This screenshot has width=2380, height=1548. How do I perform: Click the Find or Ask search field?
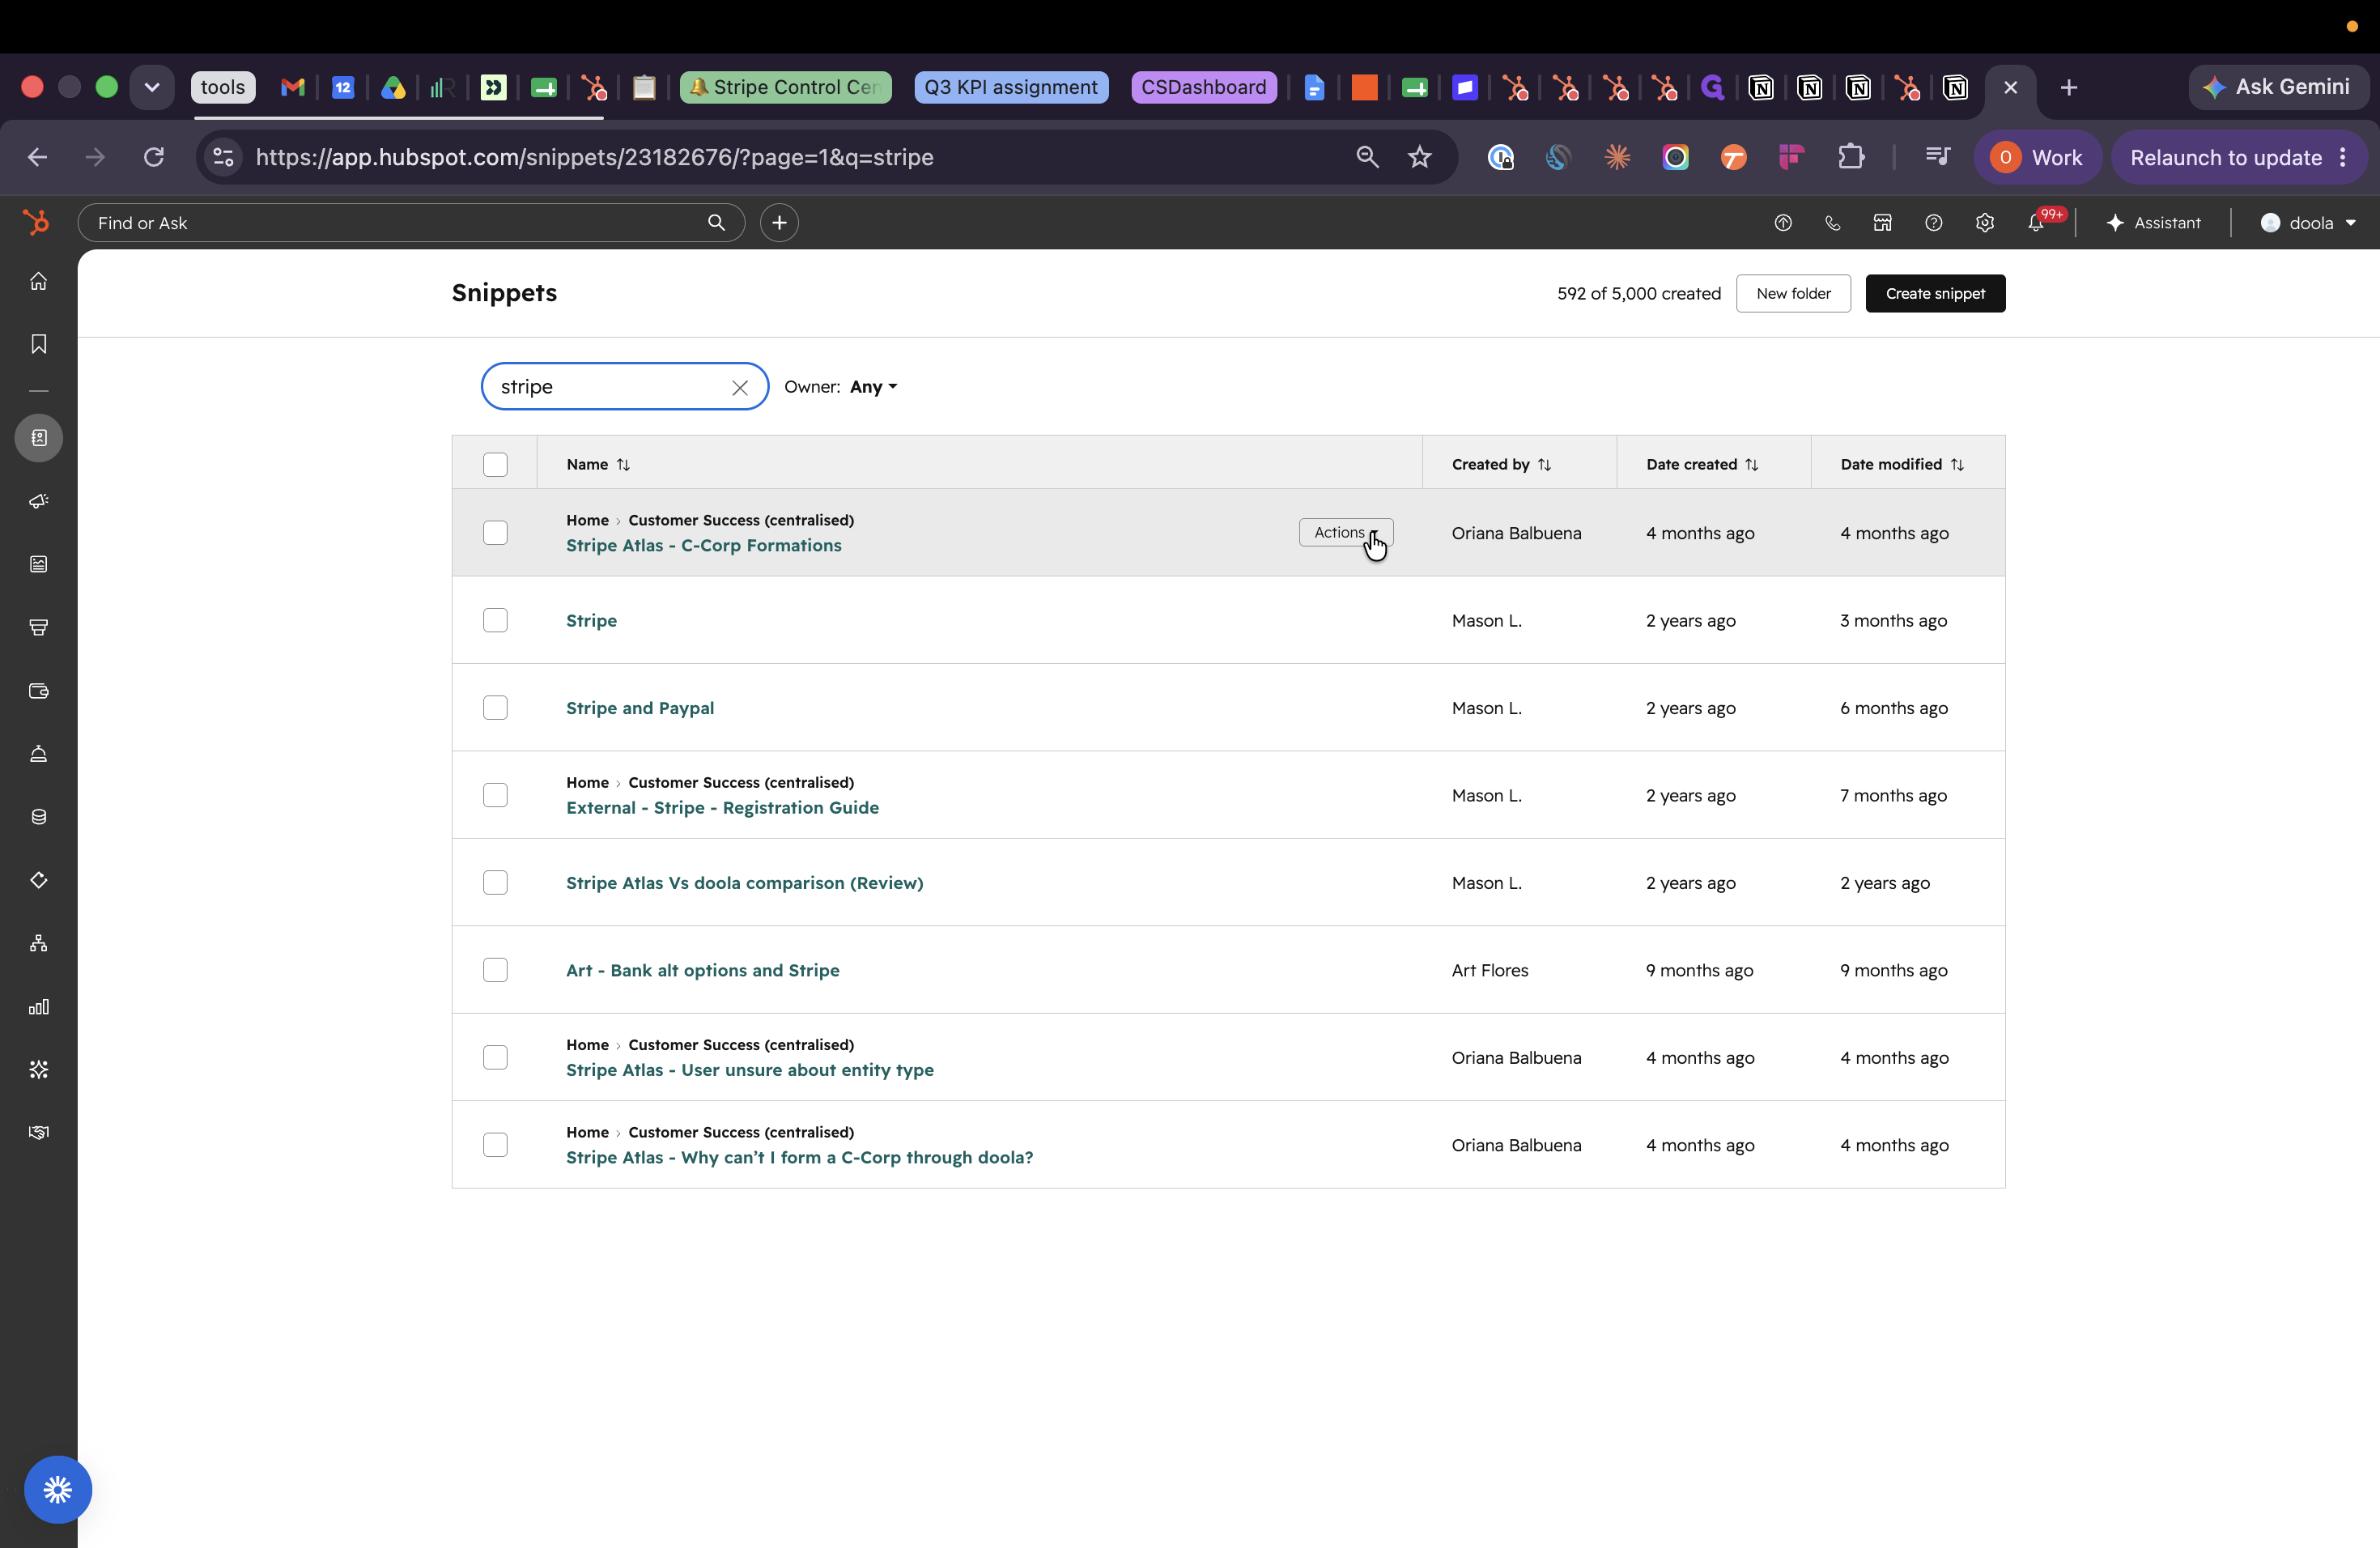click(x=411, y=222)
